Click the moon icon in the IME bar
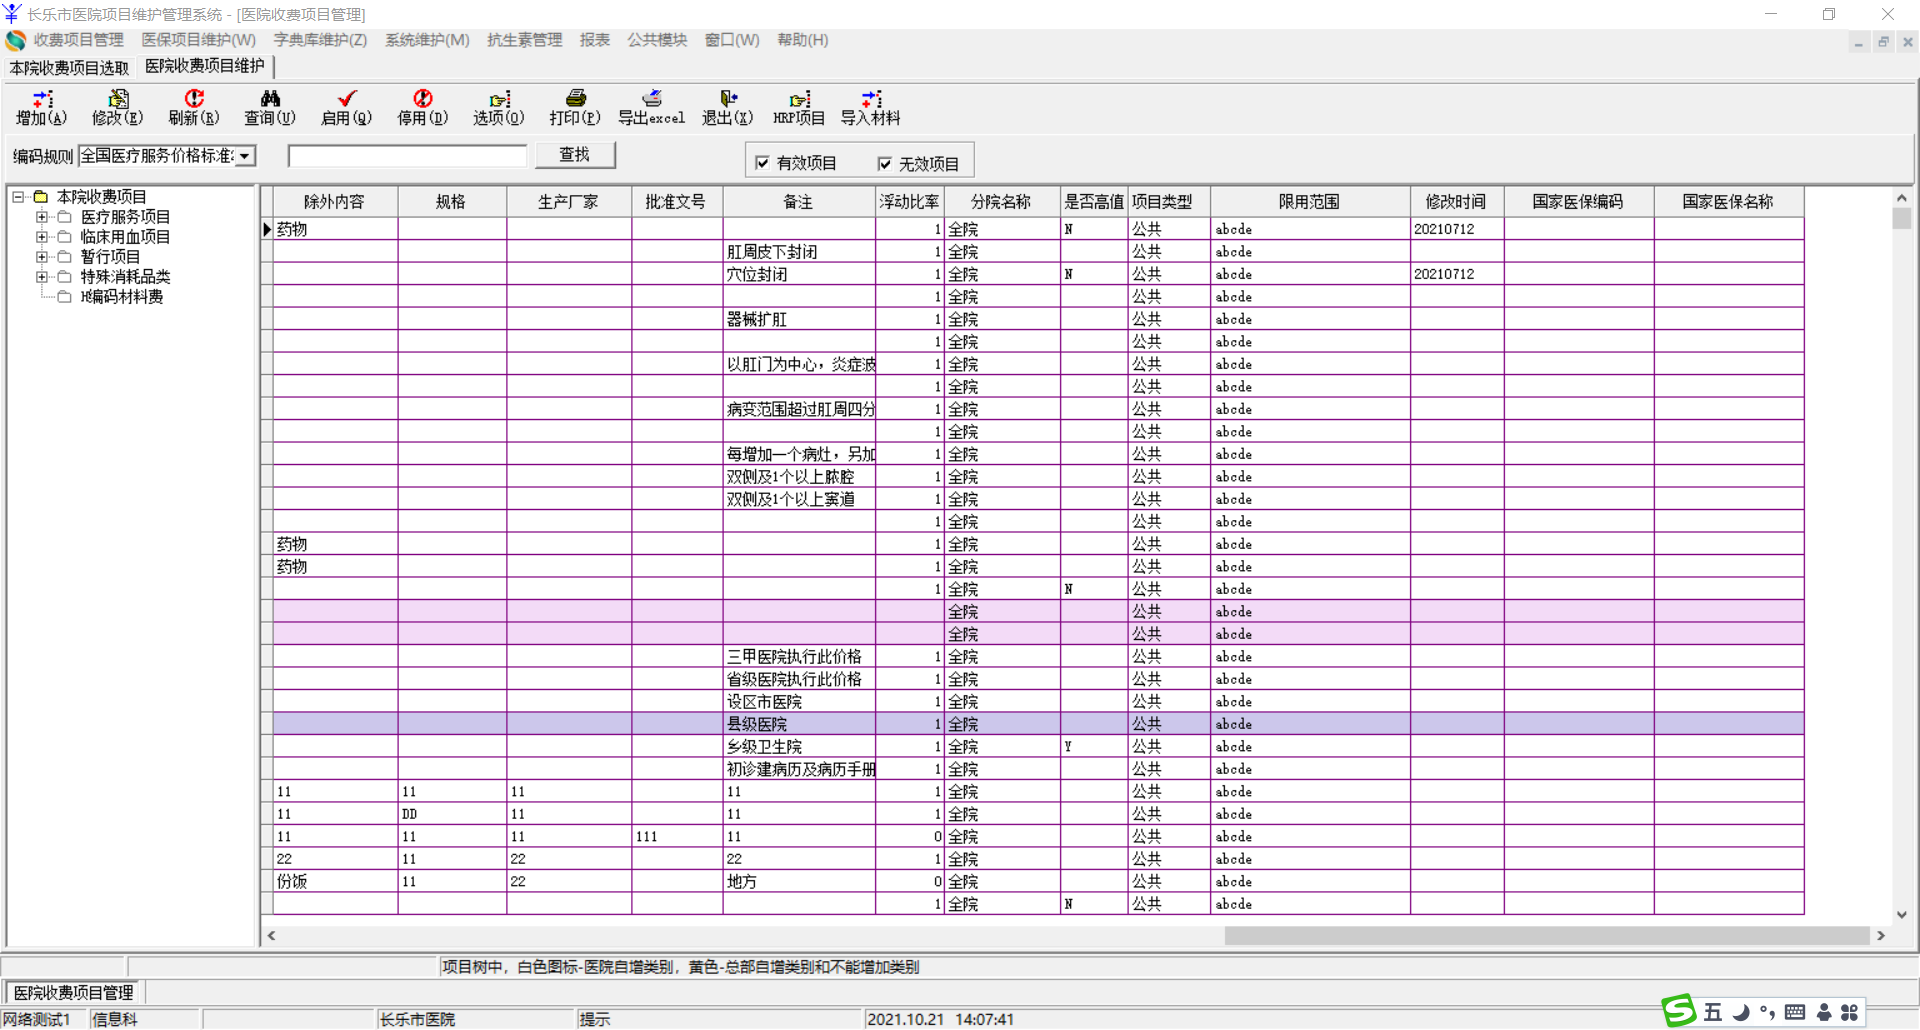Viewport: 1920px width, 1030px height. [x=1741, y=1012]
